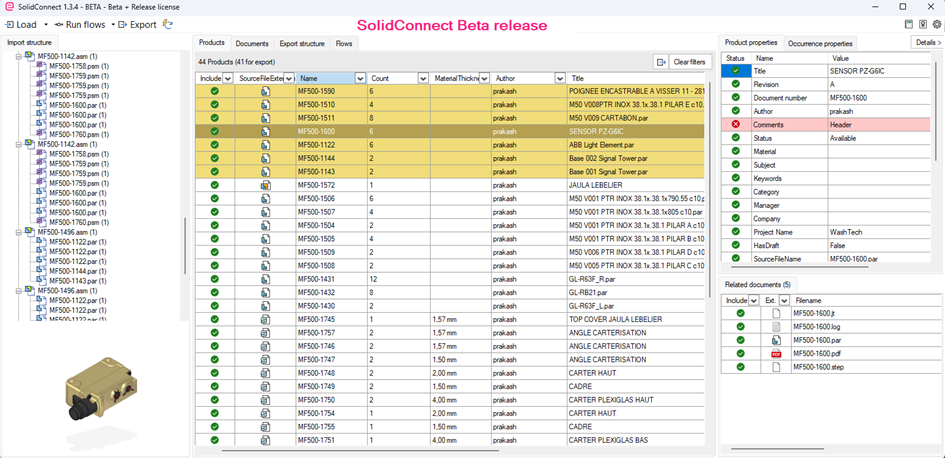Click the Details > button
This screenshot has height=458, width=945.
pos(928,42)
